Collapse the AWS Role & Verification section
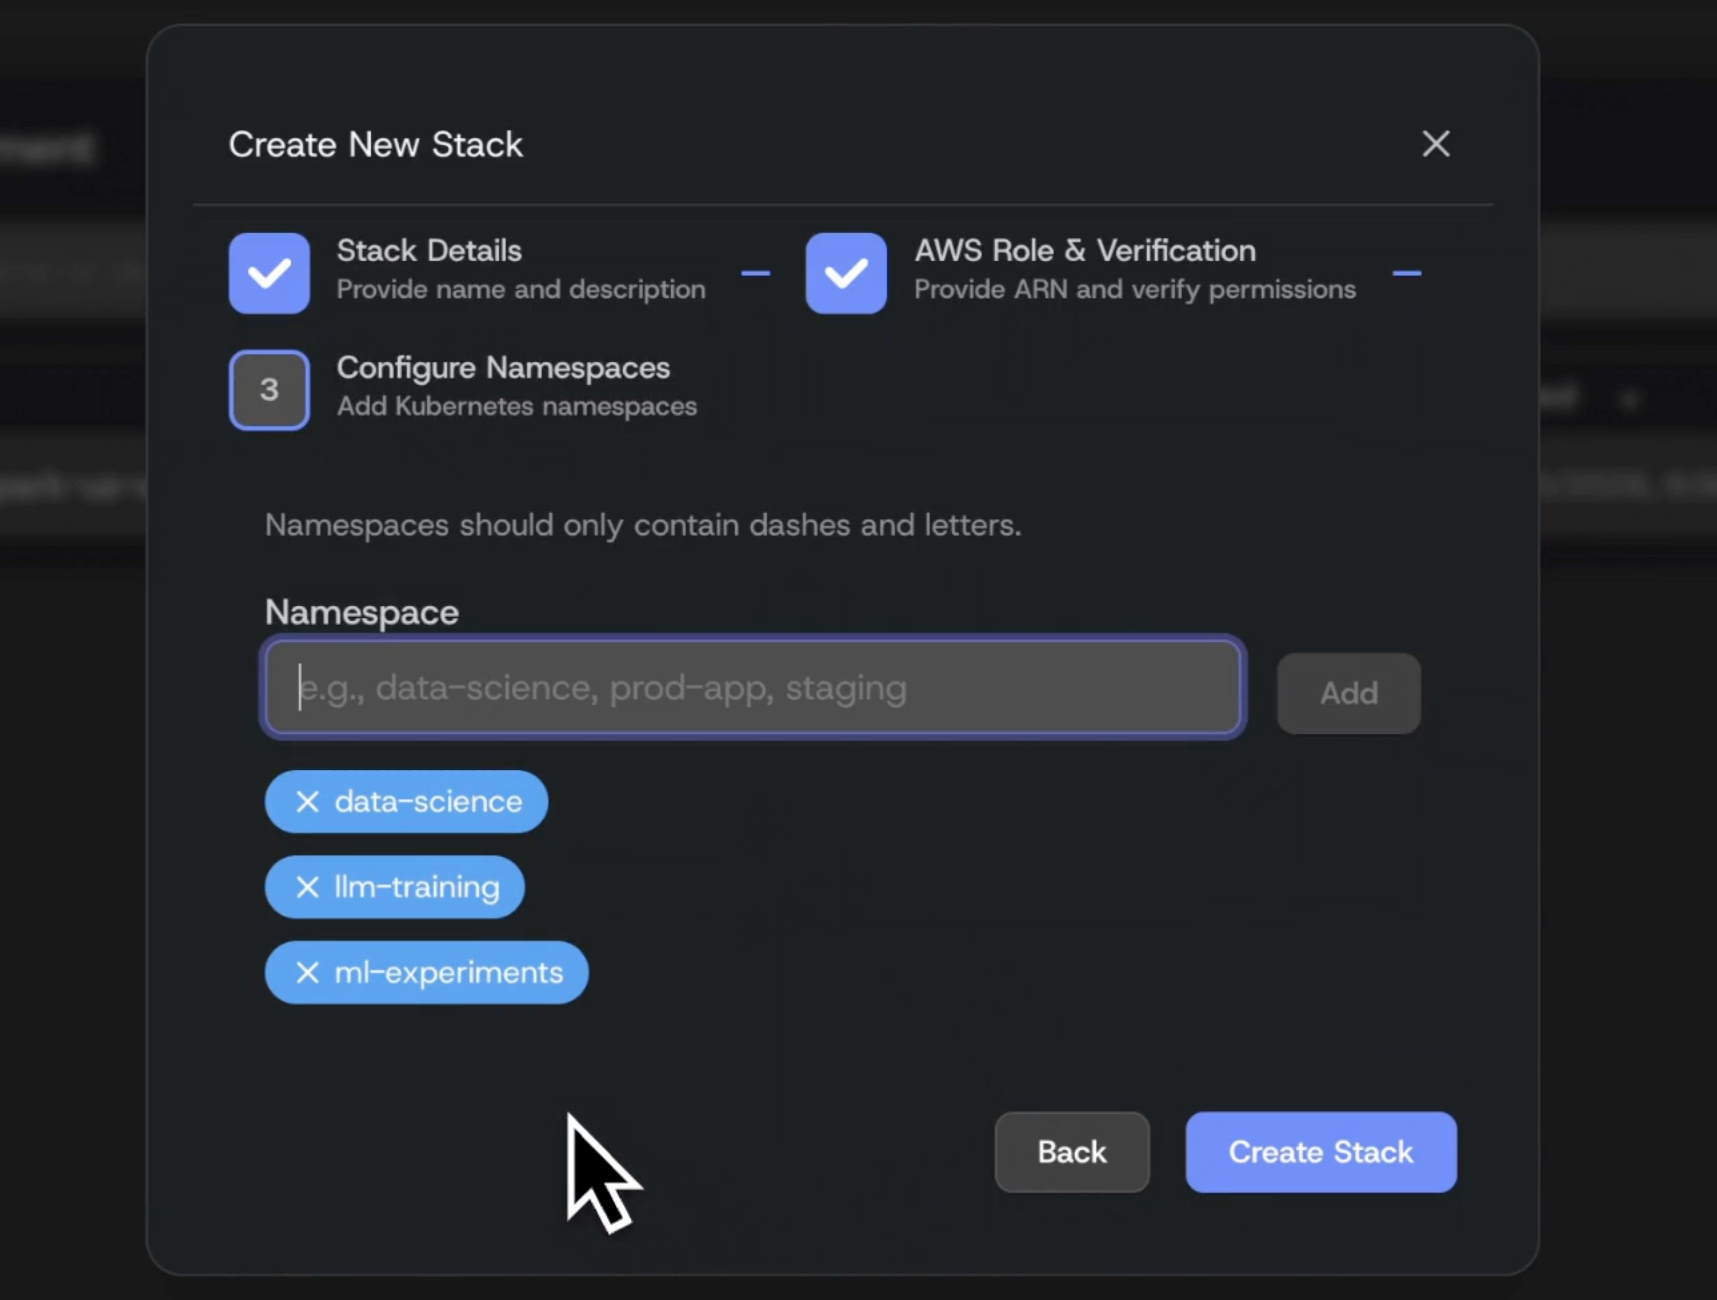 pyautogui.click(x=1408, y=273)
